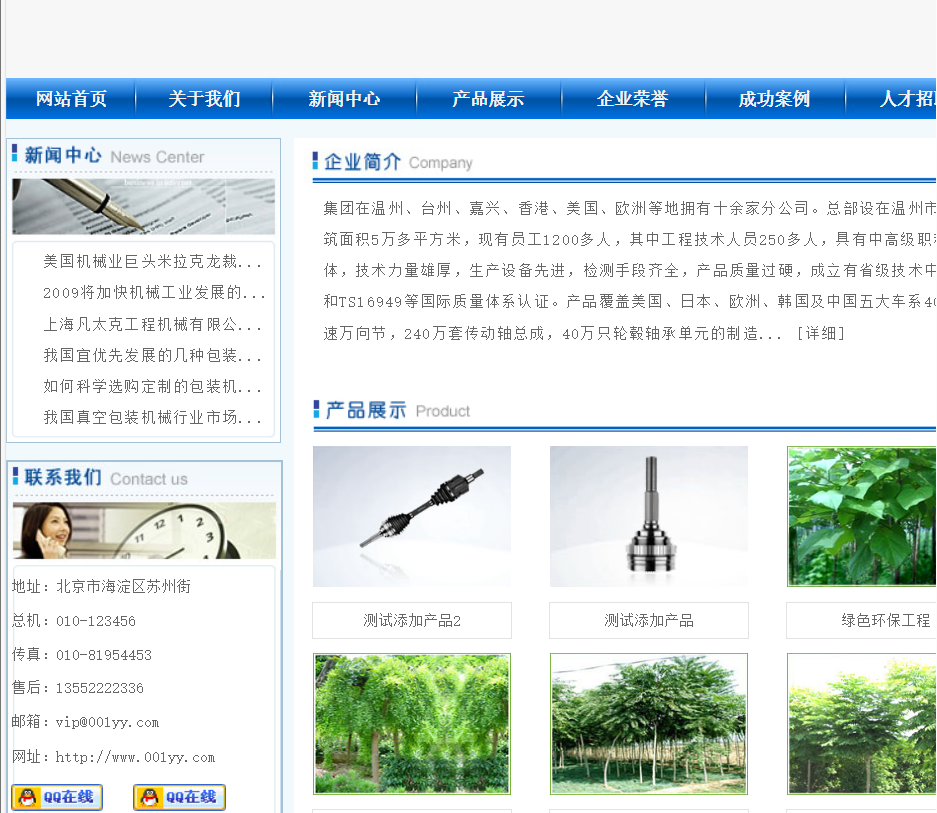The width and height of the screenshot is (937, 813).
Task: Go to 关于我们 page
Action: [x=204, y=99]
